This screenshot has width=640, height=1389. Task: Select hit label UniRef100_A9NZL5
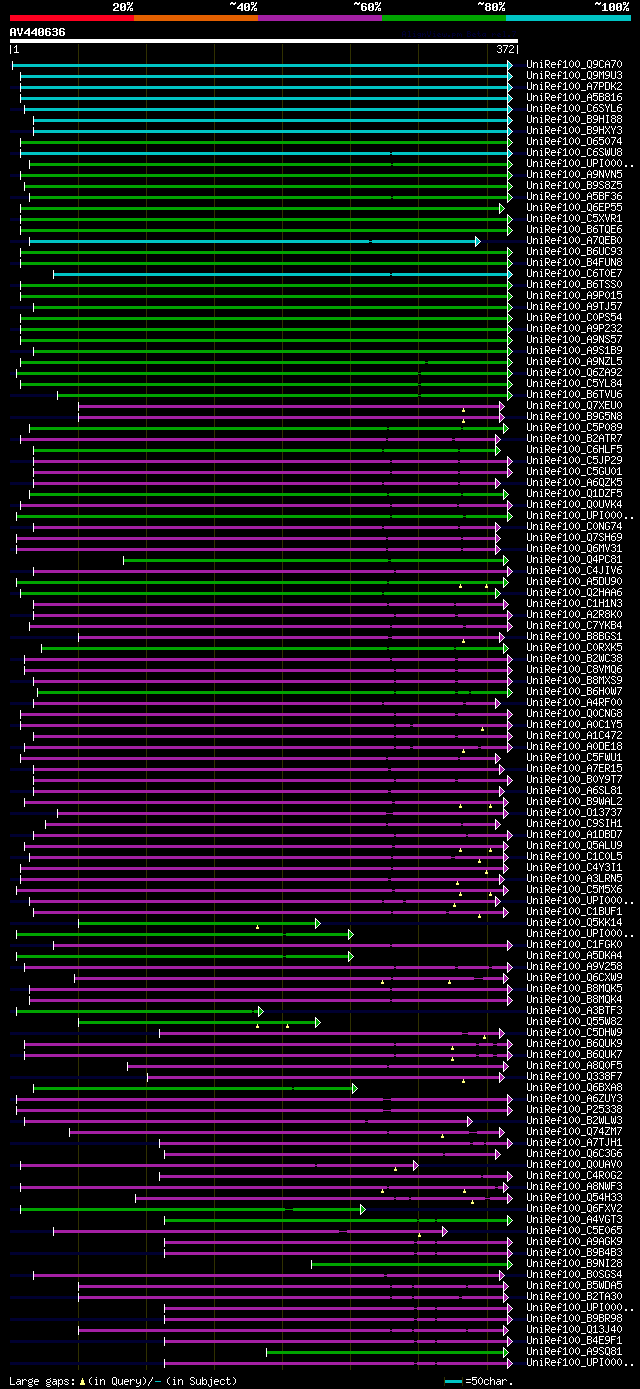[574, 362]
